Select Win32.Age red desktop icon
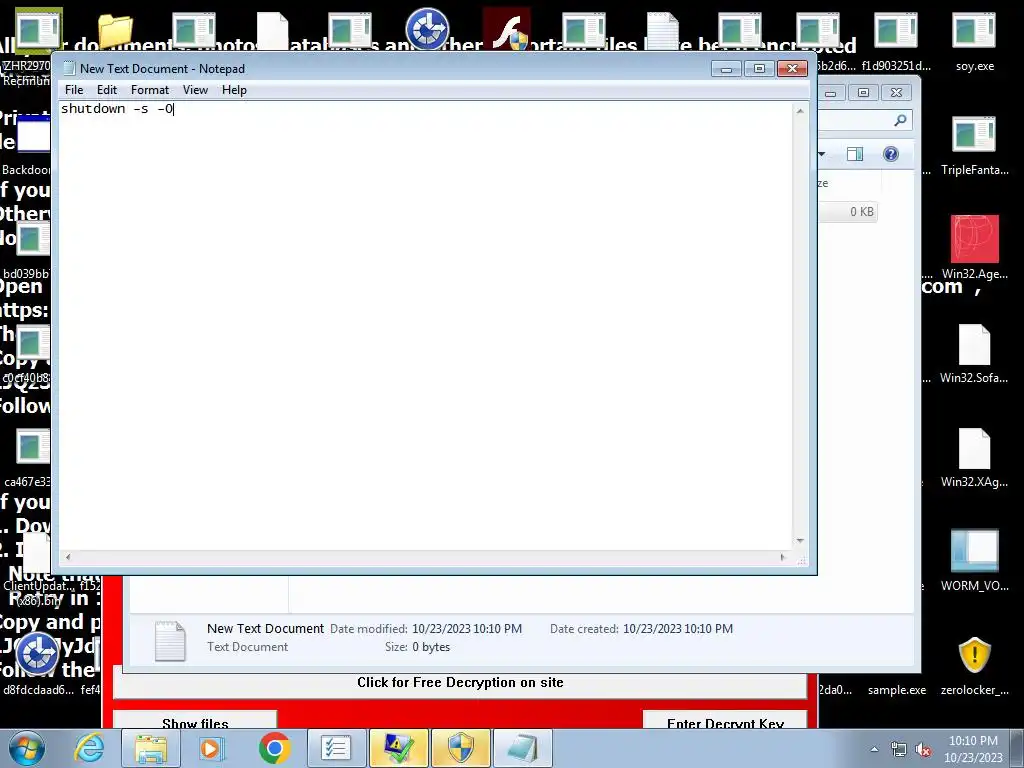 pyautogui.click(x=974, y=248)
